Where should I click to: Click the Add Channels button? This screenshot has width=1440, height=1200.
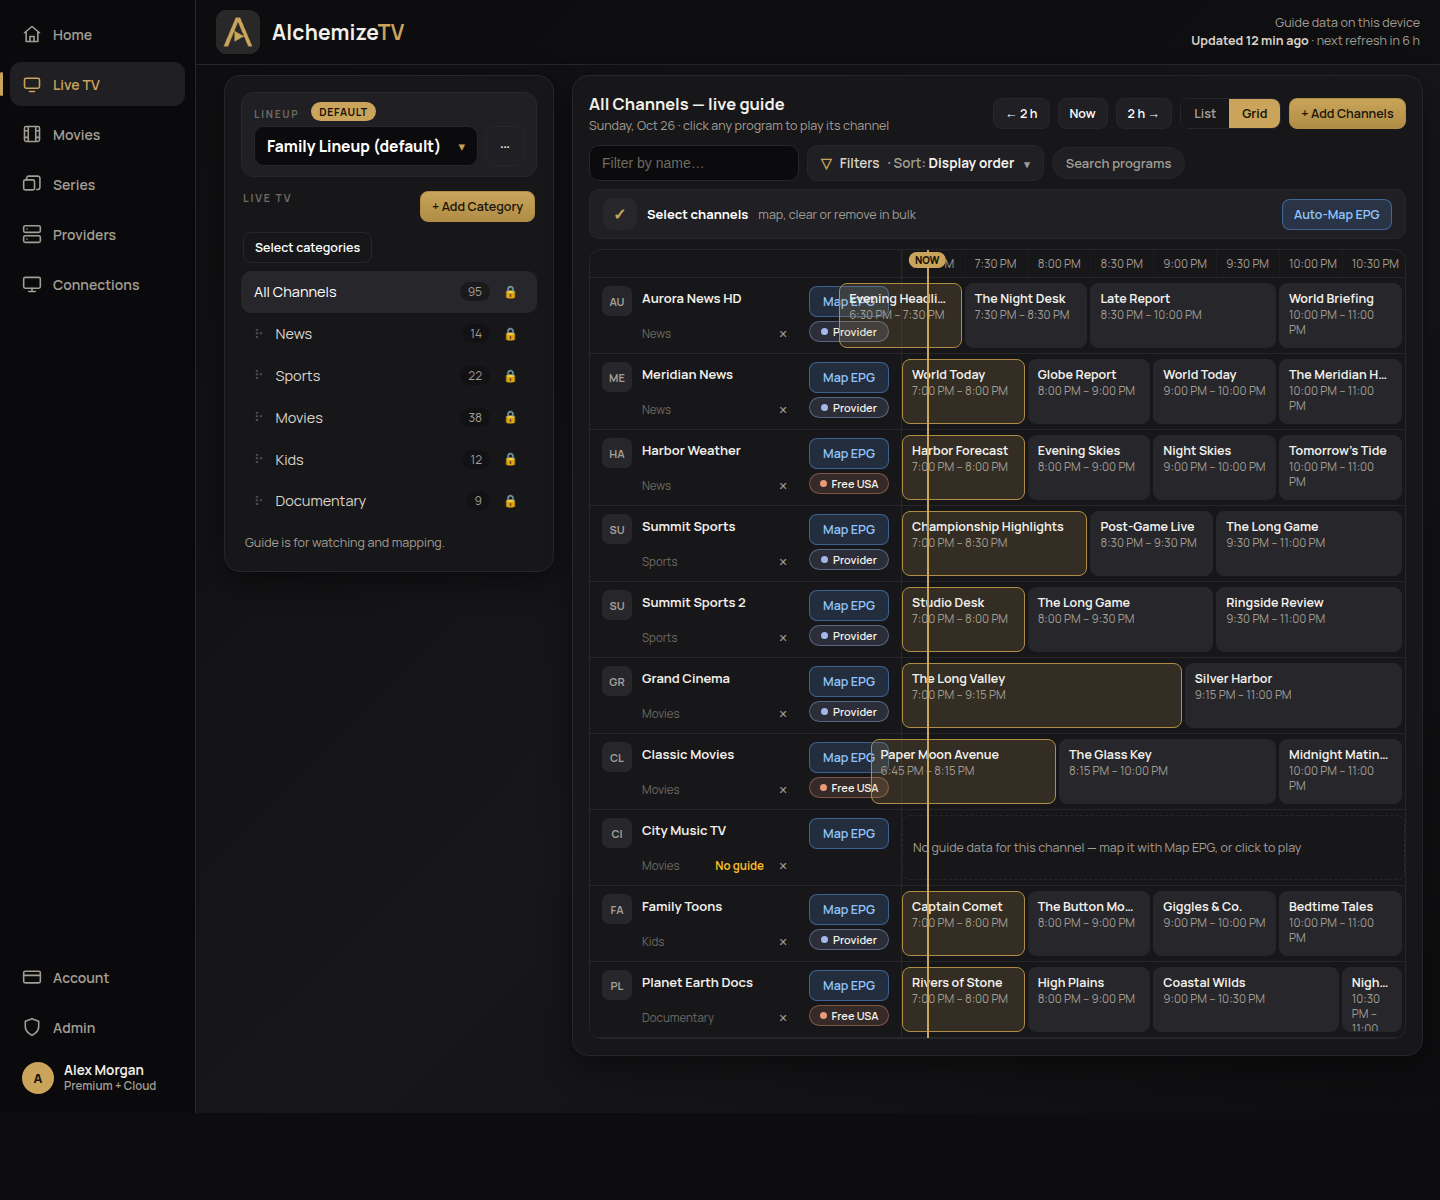coord(1347,113)
